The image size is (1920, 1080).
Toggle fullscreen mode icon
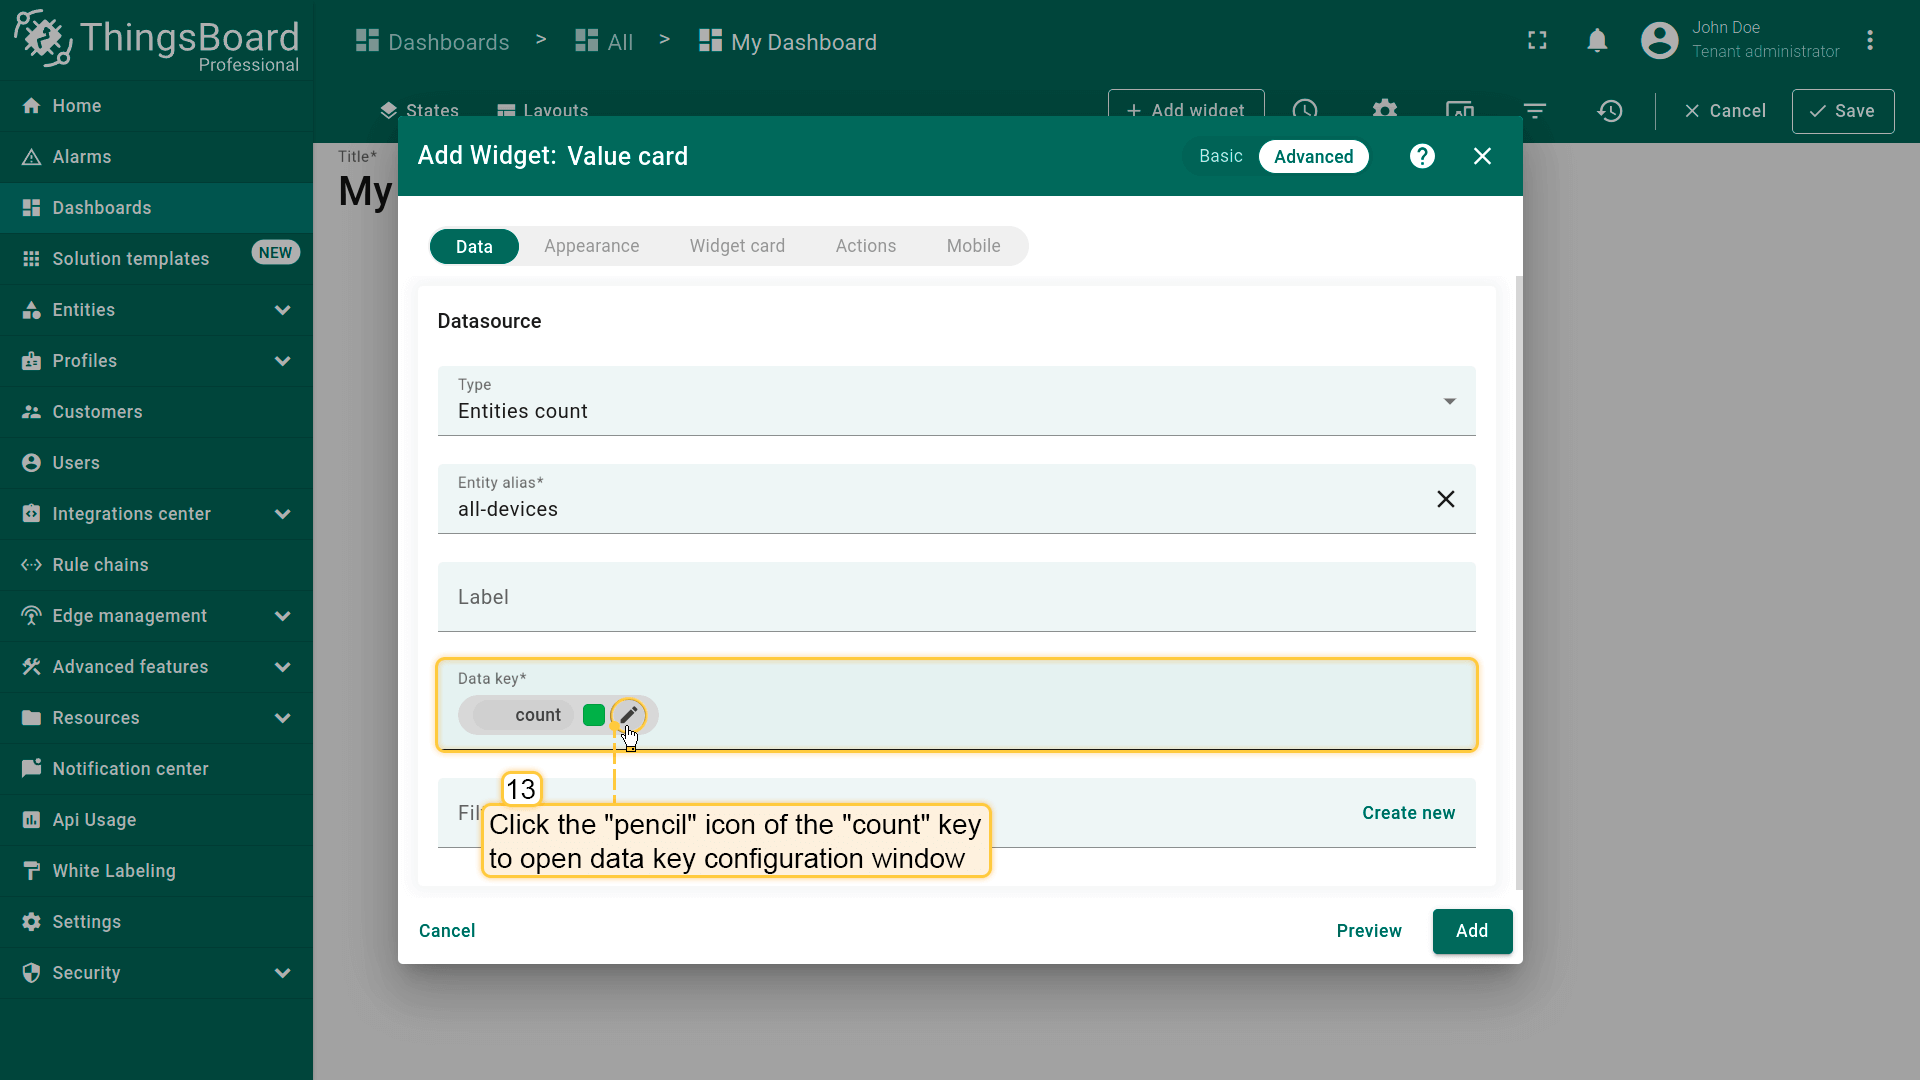(x=1537, y=41)
